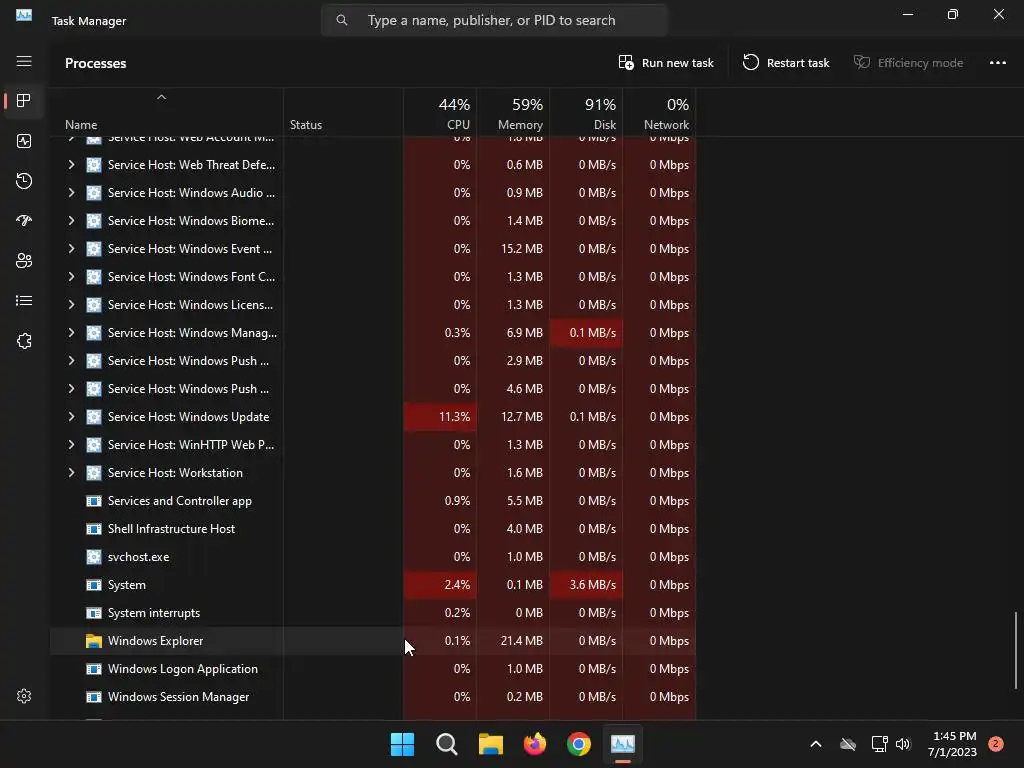Select System interrupts row
This screenshot has height=768, width=1024.
point(373,613)
